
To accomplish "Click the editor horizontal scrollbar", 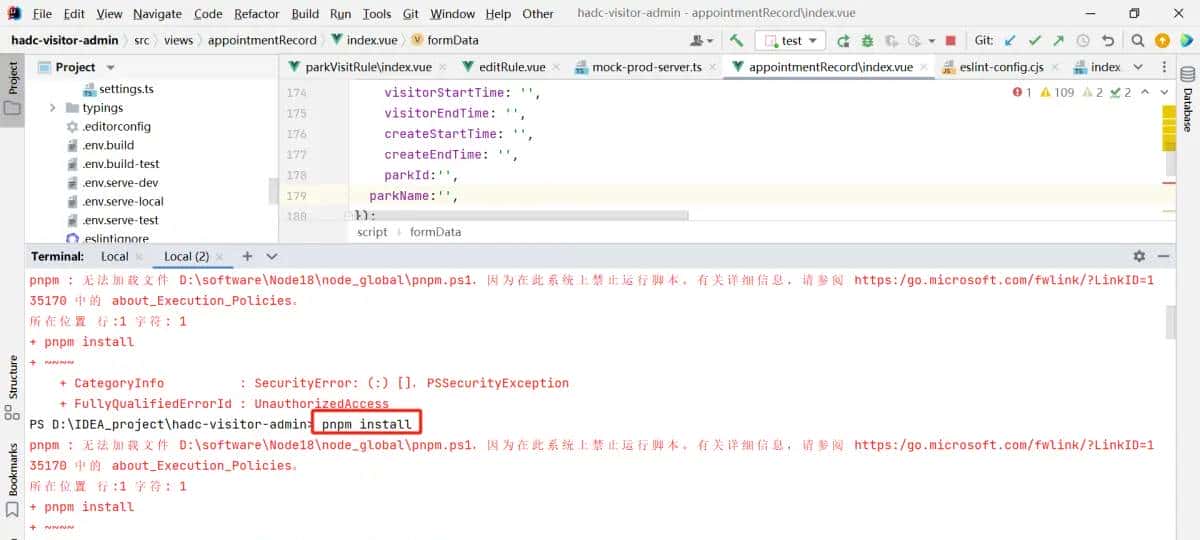I will [519, 215].
